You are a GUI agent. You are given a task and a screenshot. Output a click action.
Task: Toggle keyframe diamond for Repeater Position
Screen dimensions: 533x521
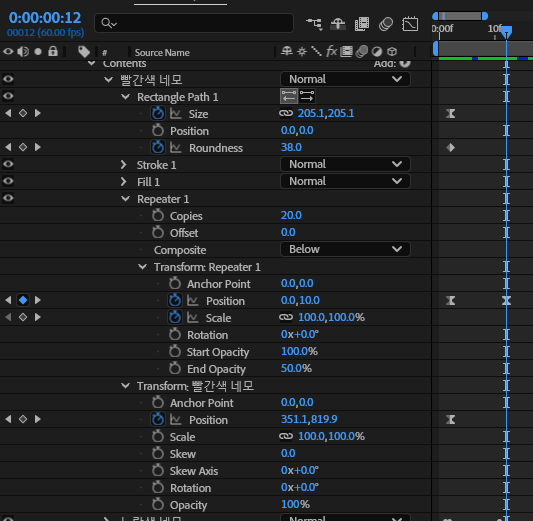tap(23, 300)
